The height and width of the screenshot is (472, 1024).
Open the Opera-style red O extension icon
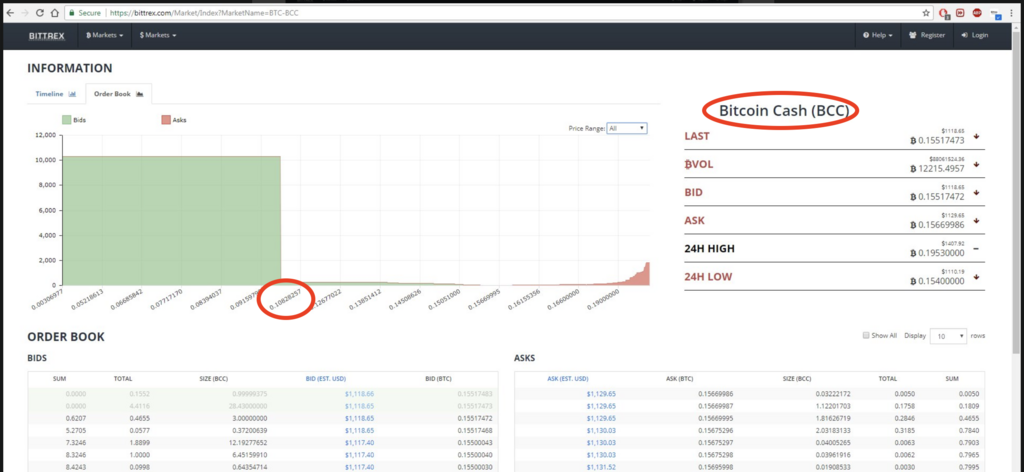944,12
